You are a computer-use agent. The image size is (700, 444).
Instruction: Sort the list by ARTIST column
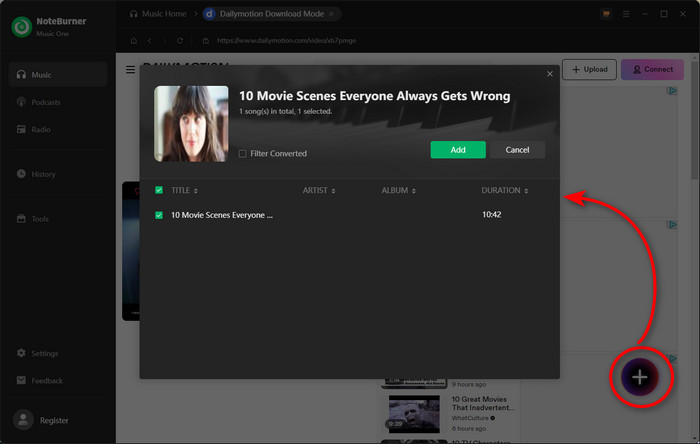click(319, 191)
